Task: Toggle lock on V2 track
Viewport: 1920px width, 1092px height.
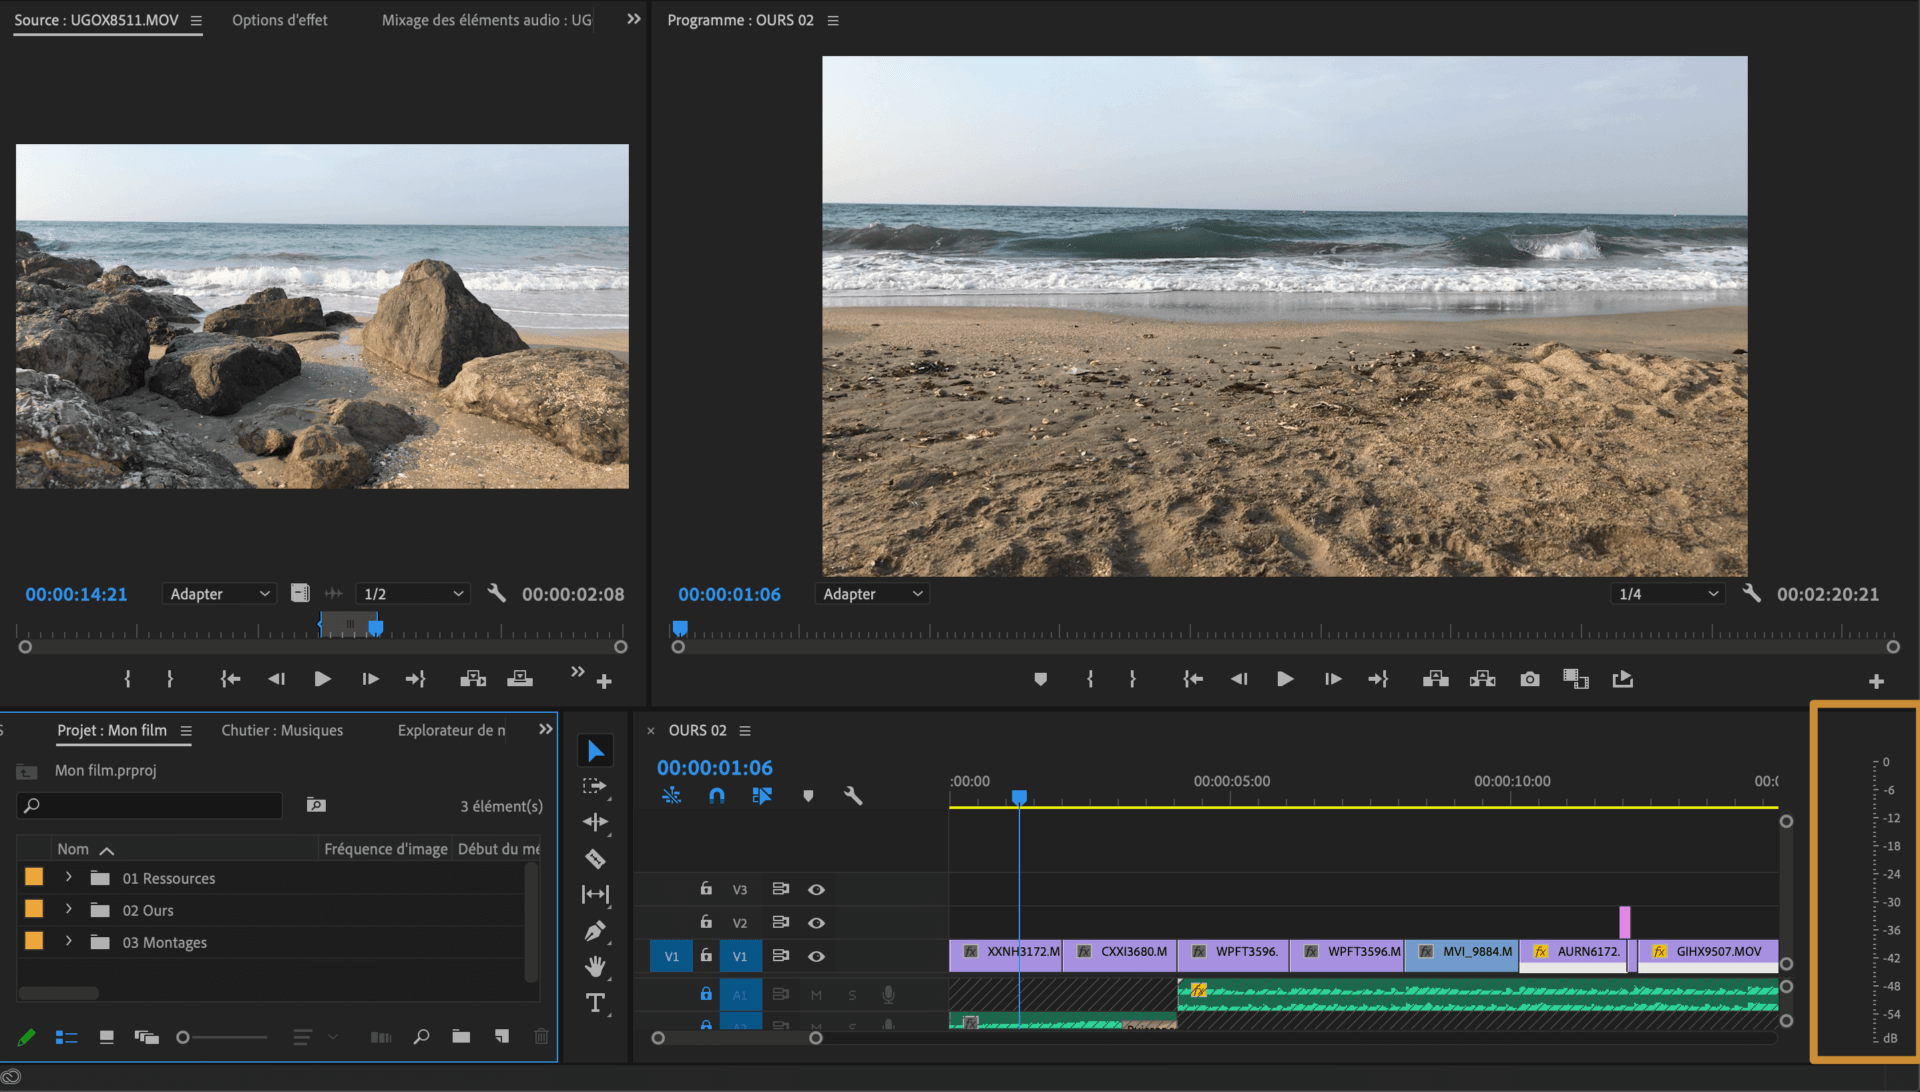Action: click(x=706, y=922)
